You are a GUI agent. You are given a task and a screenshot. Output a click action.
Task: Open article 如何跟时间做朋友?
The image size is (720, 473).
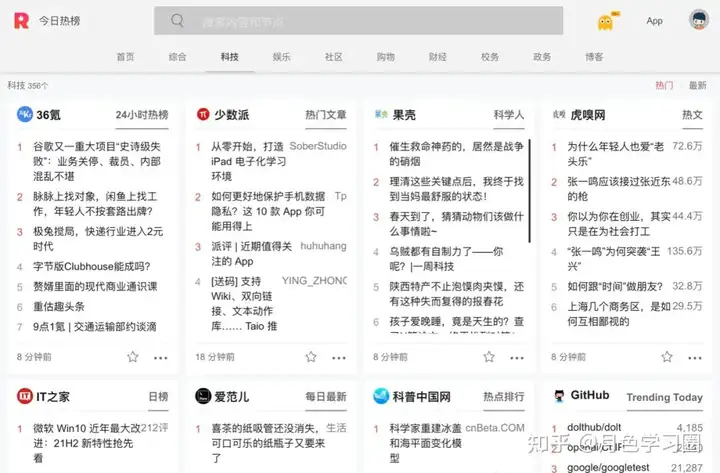615,287
